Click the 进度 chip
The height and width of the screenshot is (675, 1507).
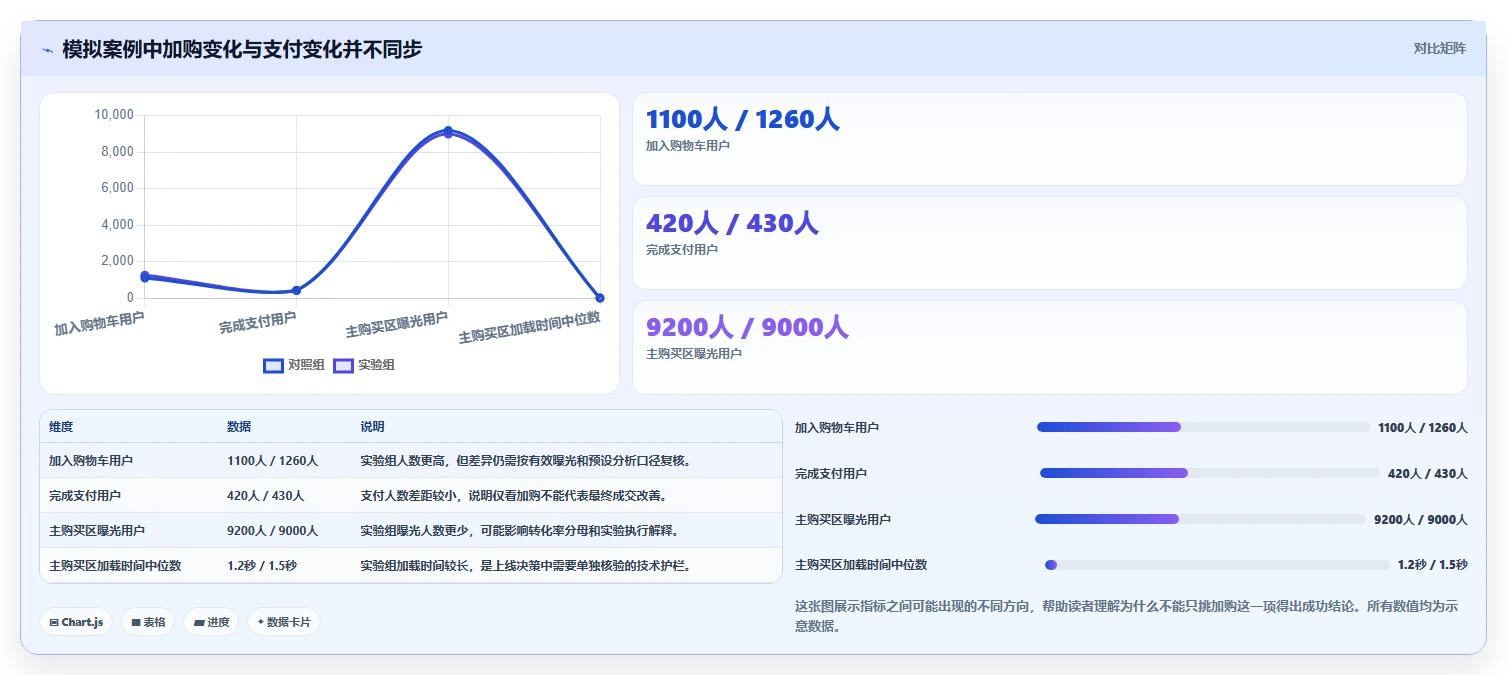[211, 622]
